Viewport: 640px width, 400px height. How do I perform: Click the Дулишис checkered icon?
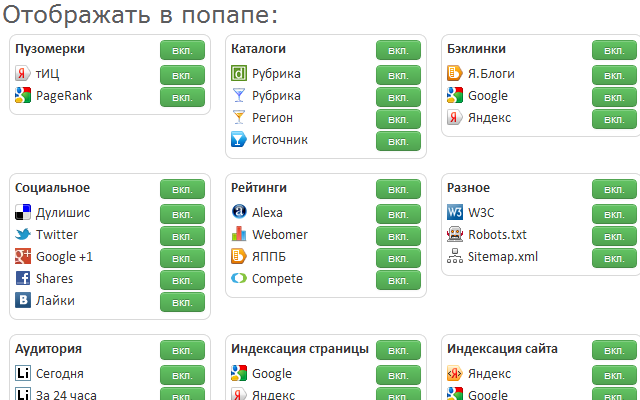[23, 212]
